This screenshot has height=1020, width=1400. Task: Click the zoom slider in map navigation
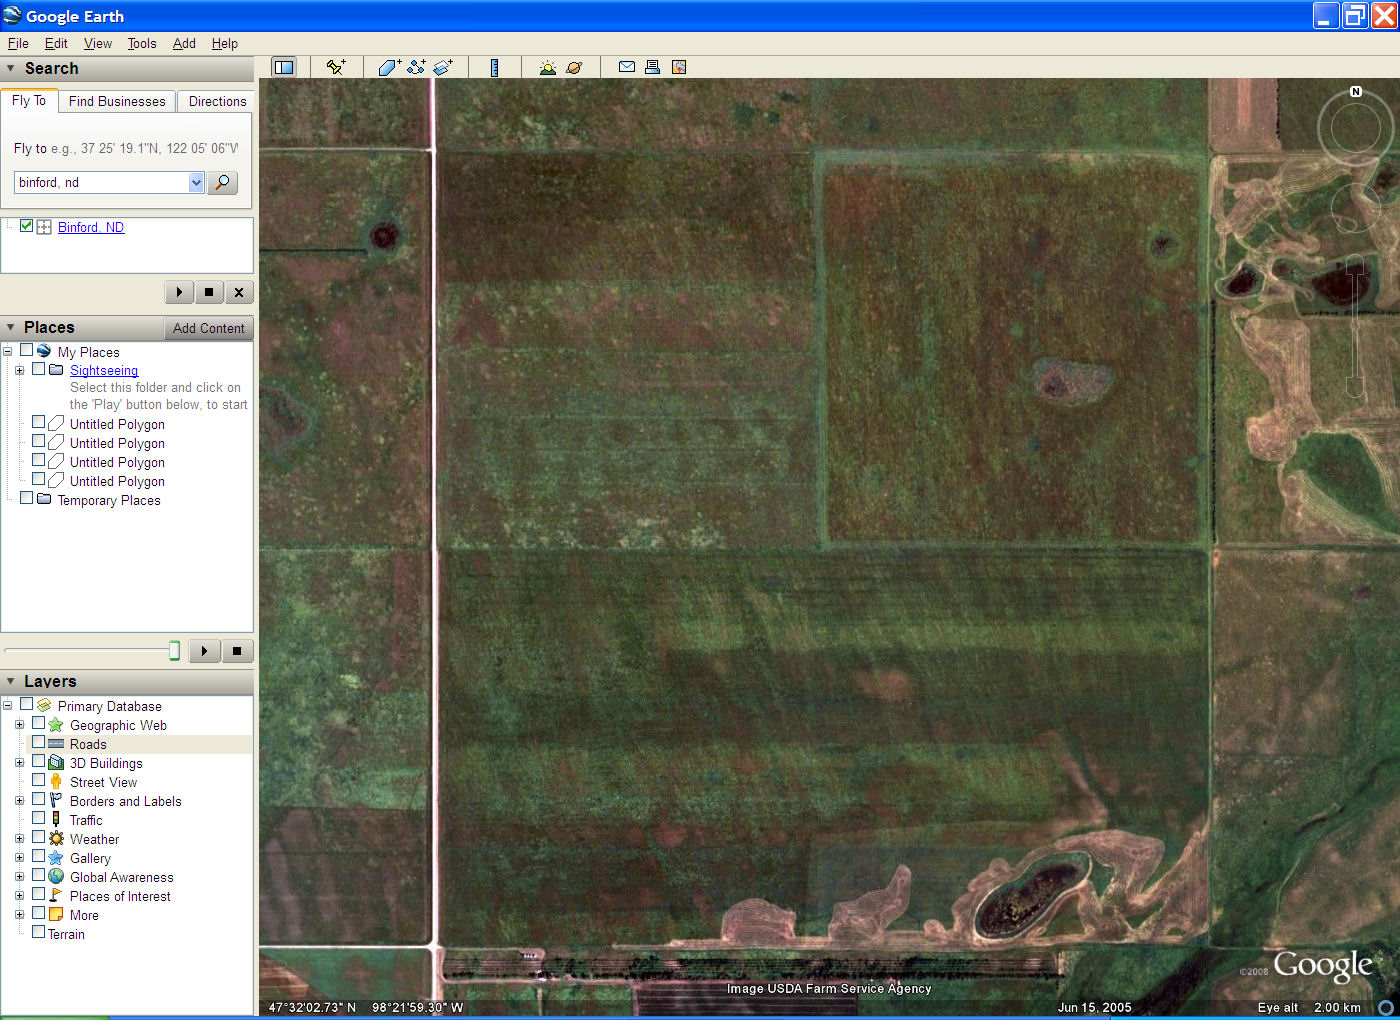tap(1355, 325)
